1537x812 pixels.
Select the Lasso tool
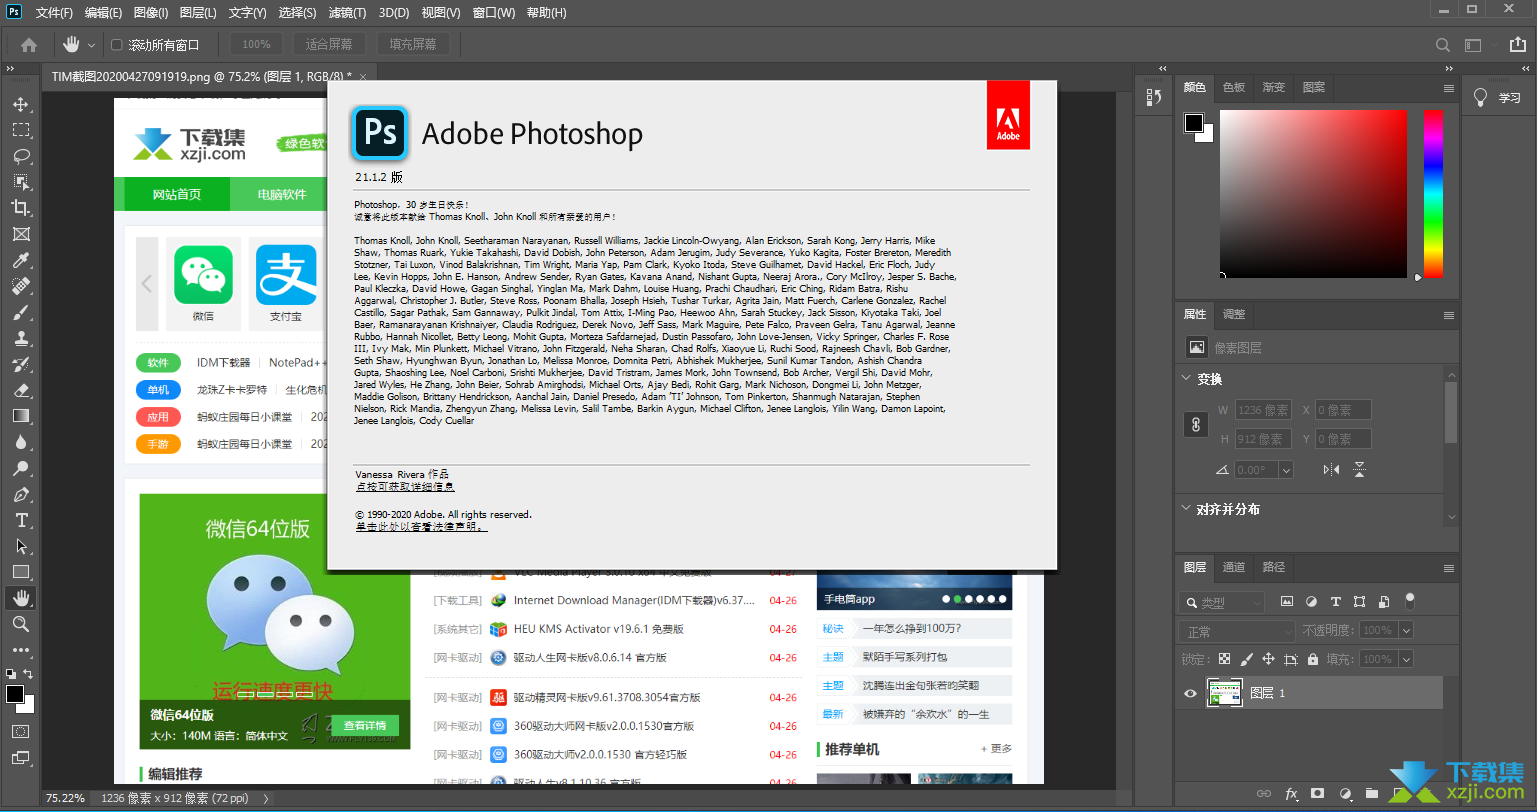[21, 156]
